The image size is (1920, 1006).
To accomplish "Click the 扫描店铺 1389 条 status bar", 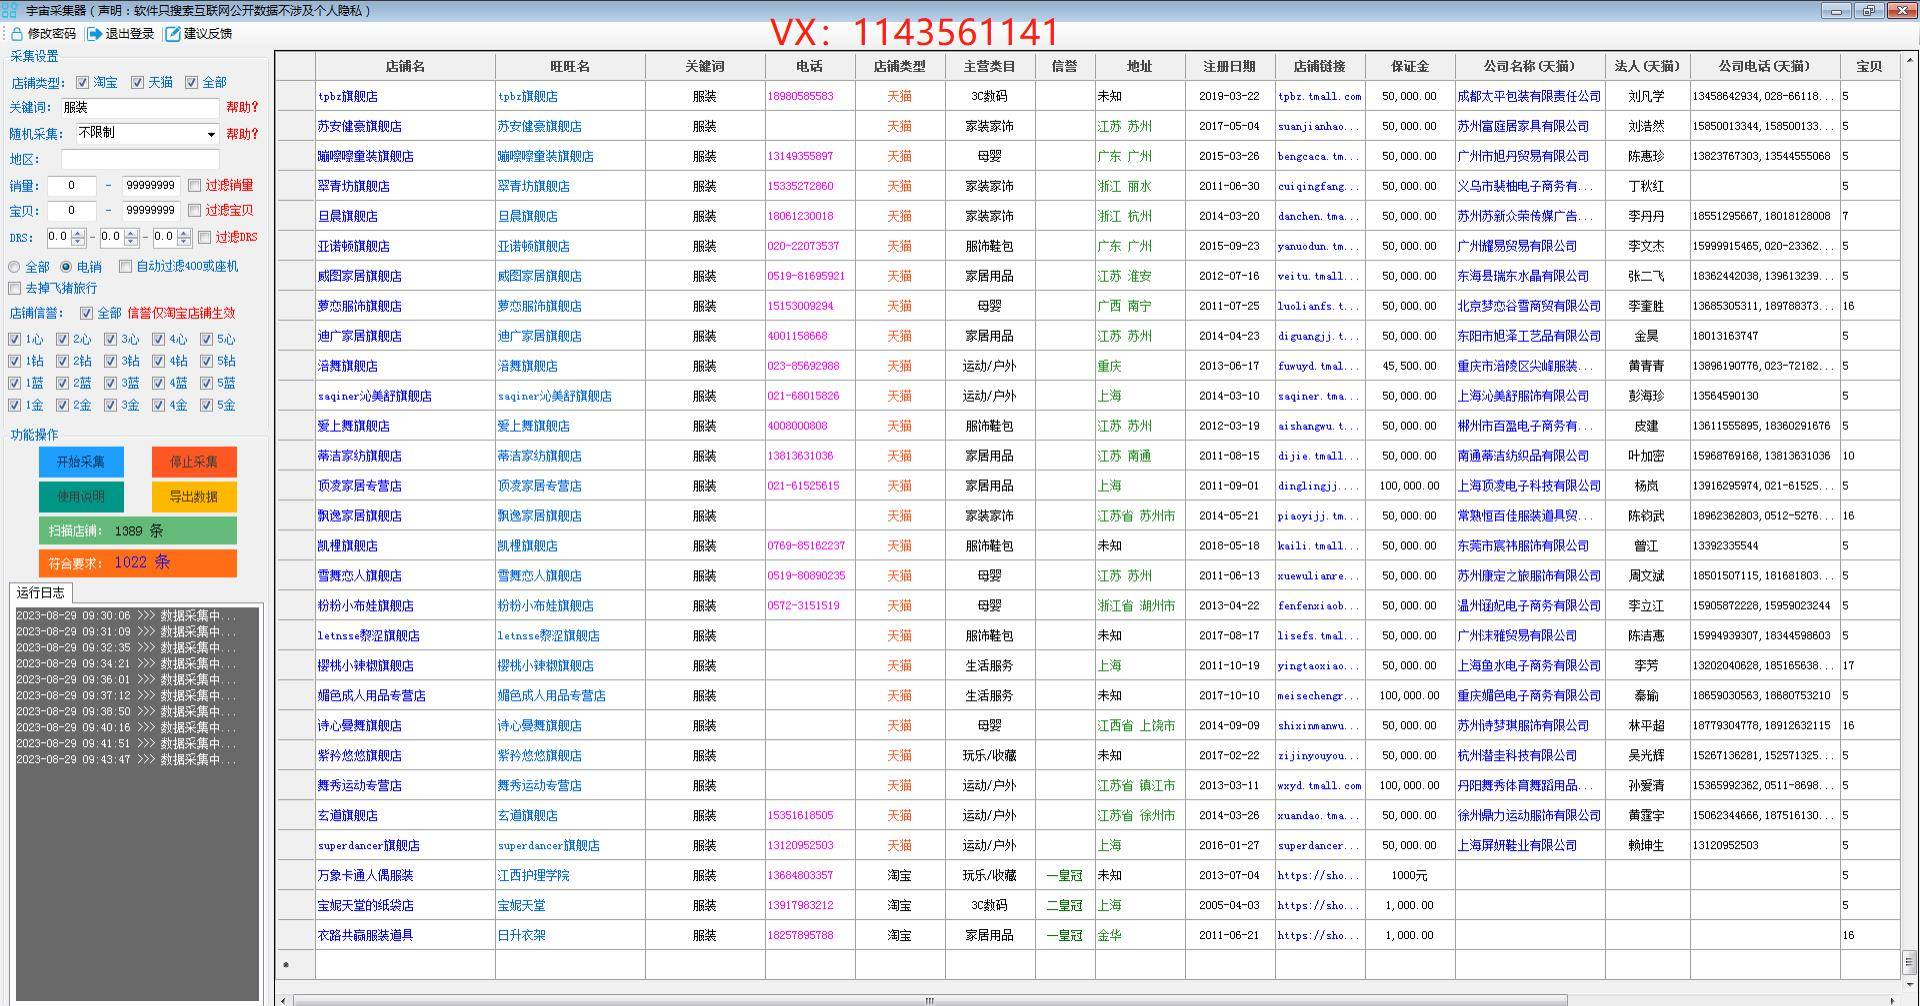I will pos(138,531).
